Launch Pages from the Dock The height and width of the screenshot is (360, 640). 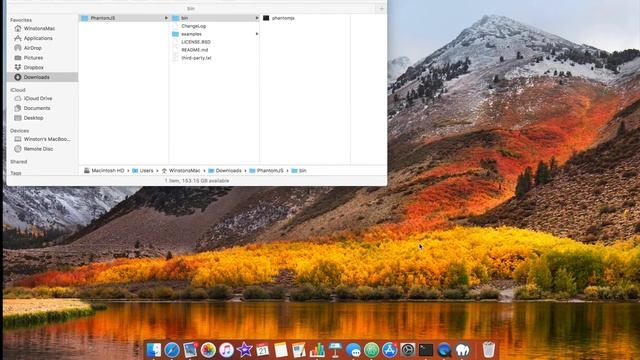(299, 350)
